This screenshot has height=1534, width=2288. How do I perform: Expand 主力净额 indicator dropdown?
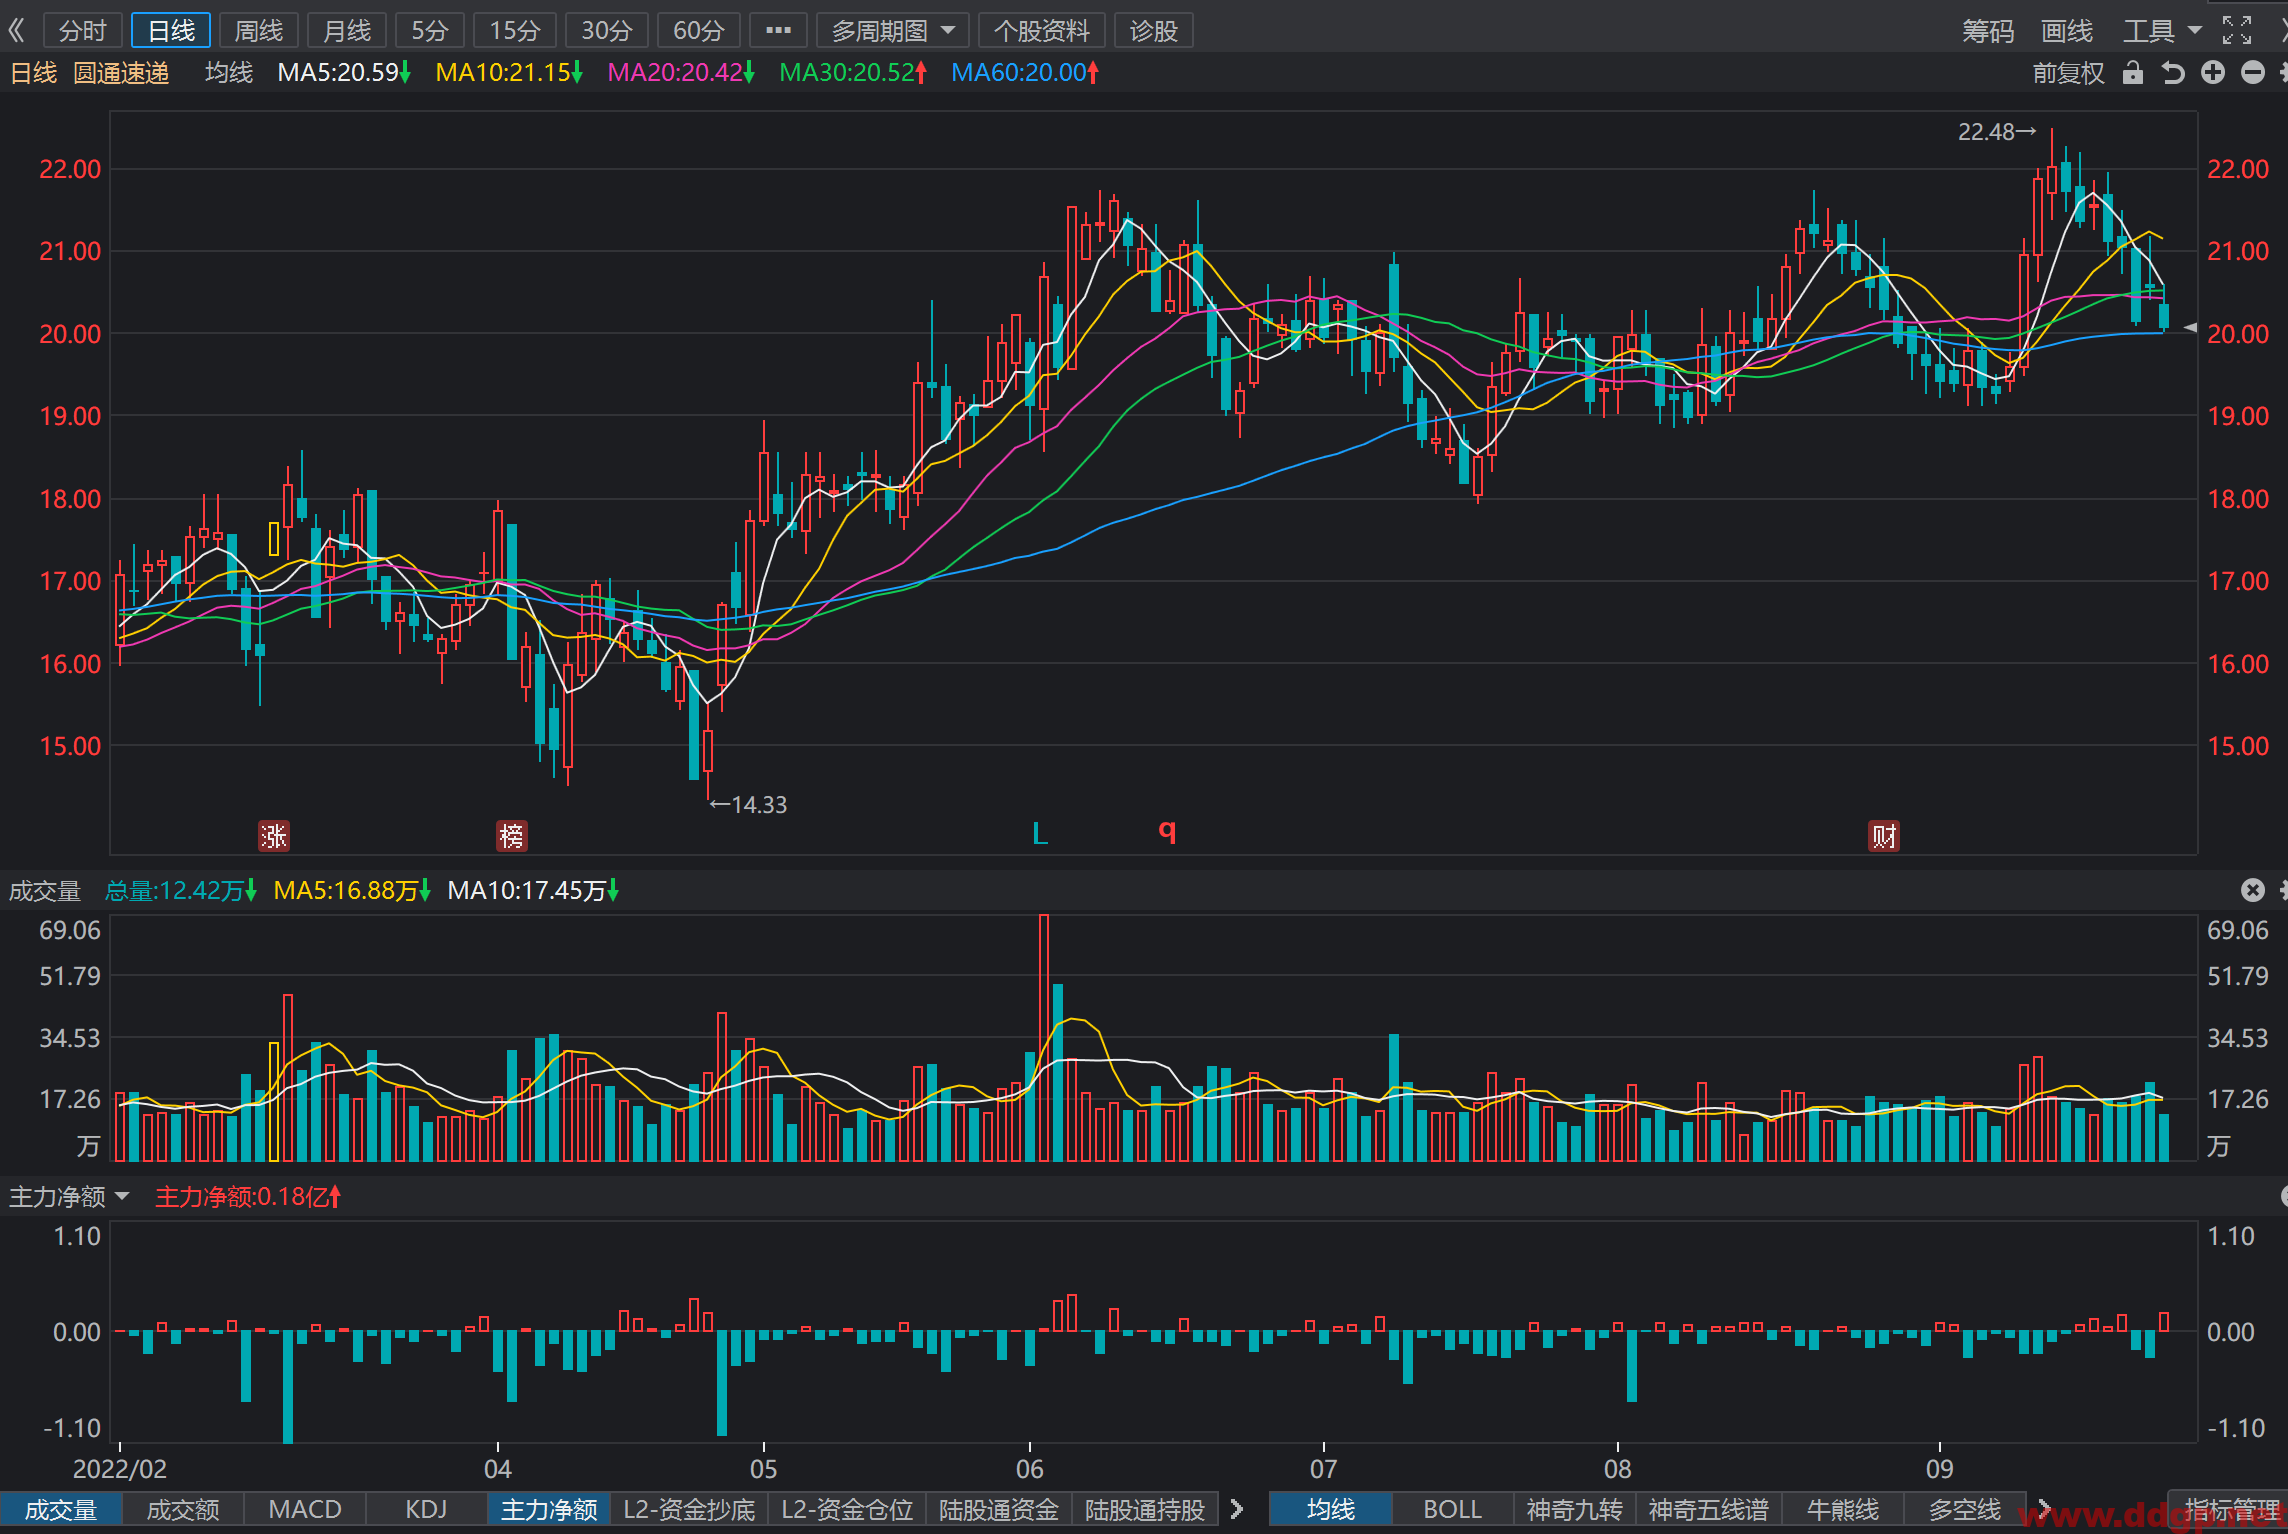69,1196
